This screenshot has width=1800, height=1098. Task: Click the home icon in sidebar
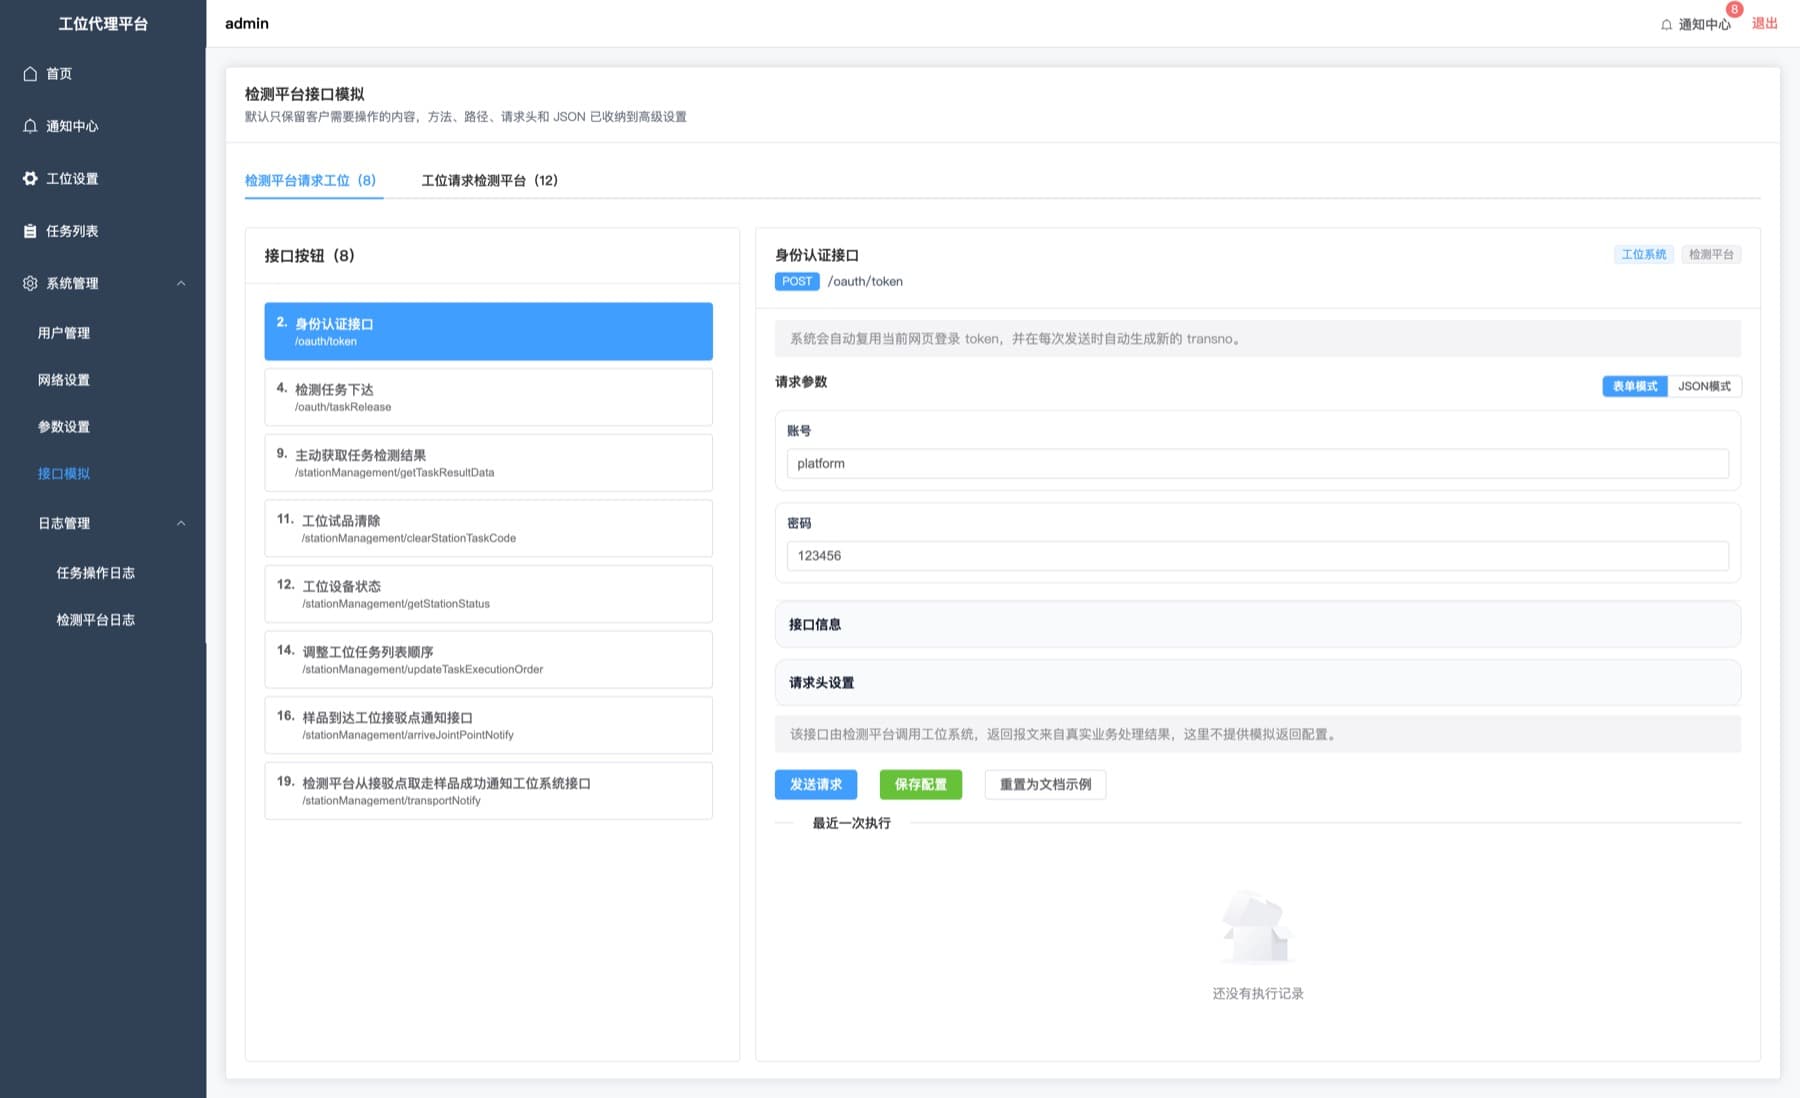tap(30, 74)
